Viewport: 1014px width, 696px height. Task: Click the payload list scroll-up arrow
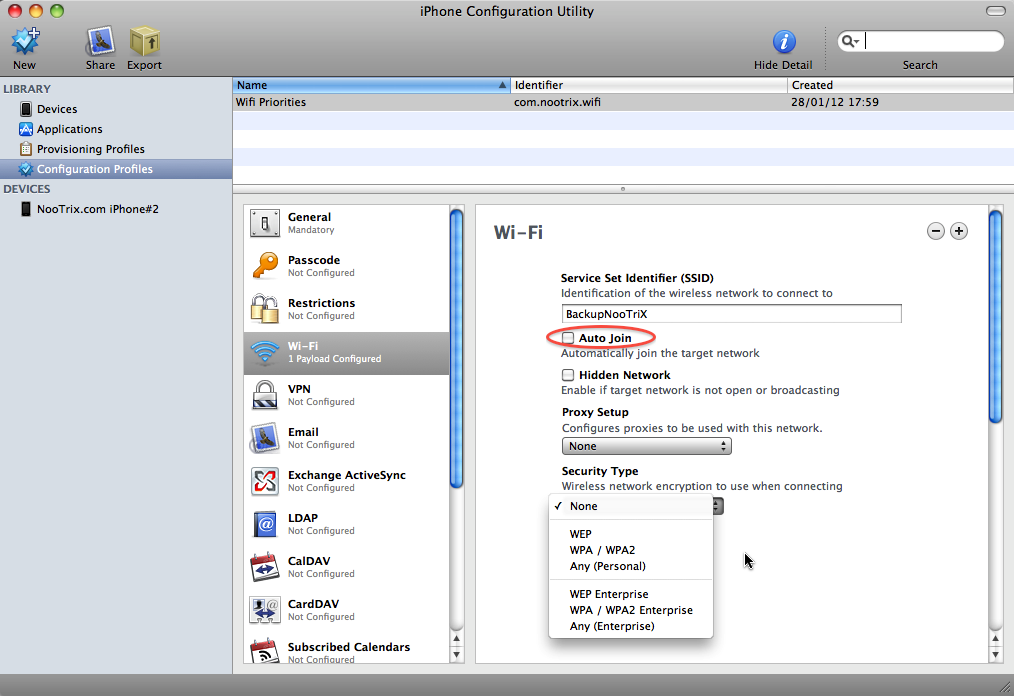tap(457, 638)
